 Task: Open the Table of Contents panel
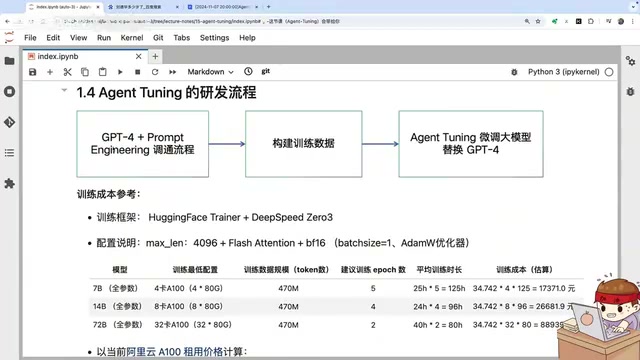click(9, 153)
